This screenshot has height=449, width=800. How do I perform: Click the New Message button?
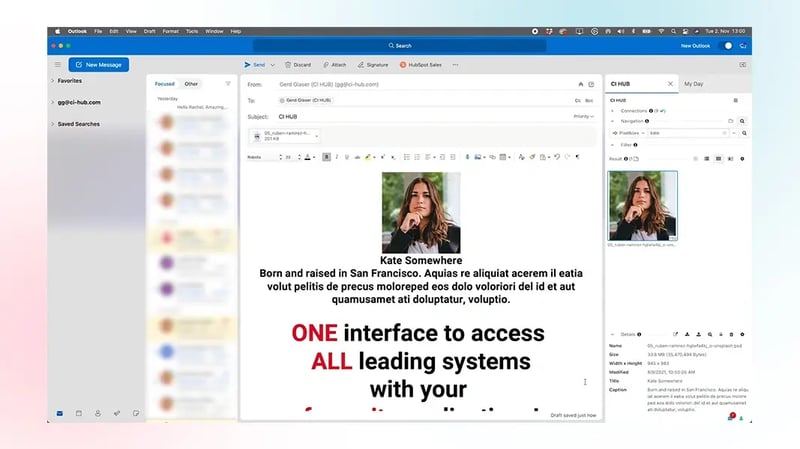tap(98, 64)
